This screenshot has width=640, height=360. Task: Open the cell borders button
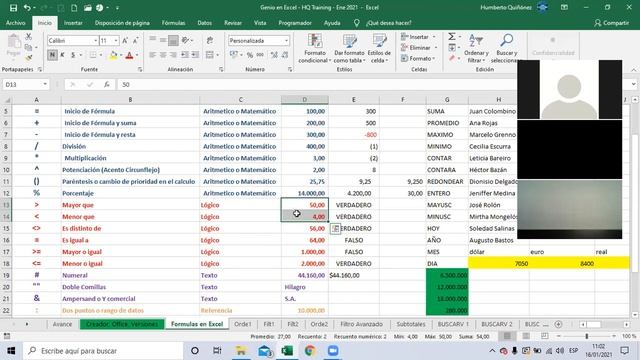(x=93, y=55)
